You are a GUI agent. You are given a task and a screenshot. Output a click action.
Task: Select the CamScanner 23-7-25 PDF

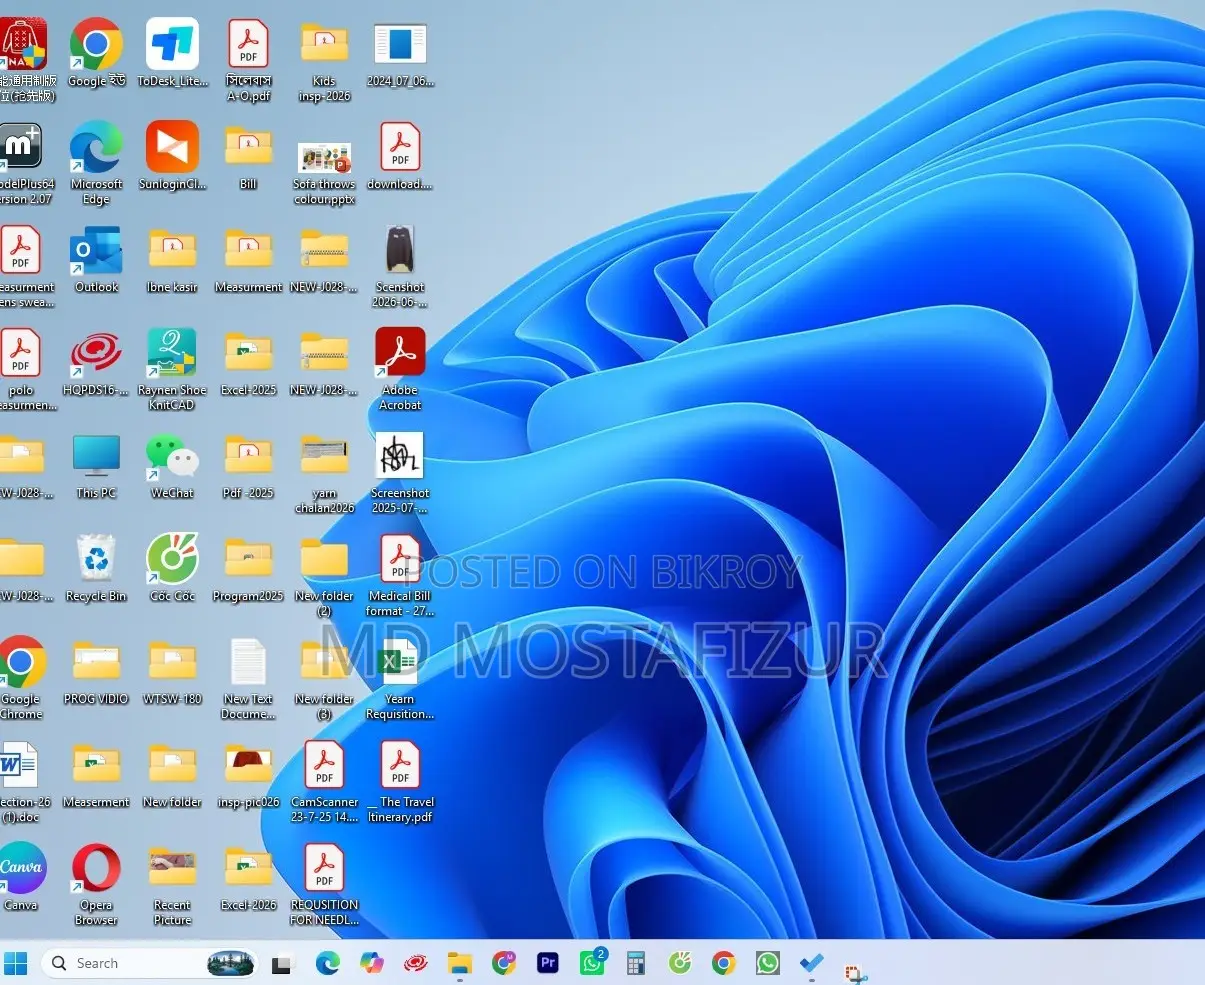pos(324,781)
